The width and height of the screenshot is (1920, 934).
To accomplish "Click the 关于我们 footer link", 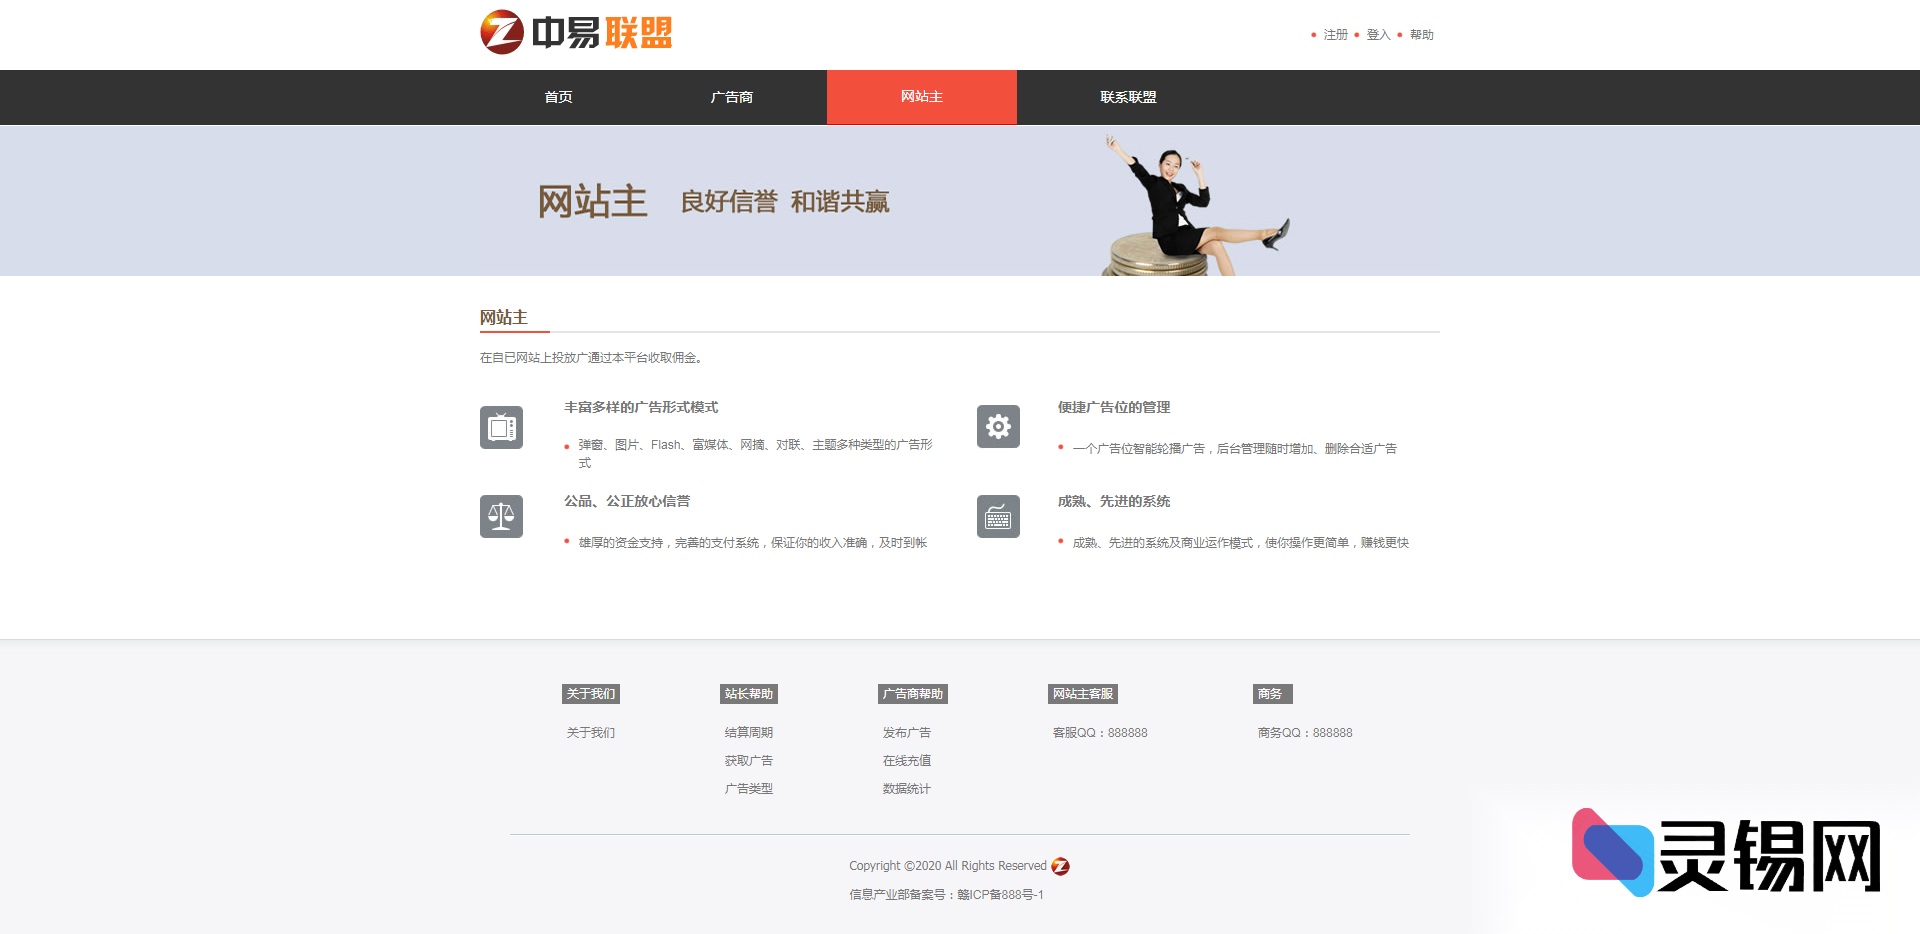I will [x=590, y=732].
